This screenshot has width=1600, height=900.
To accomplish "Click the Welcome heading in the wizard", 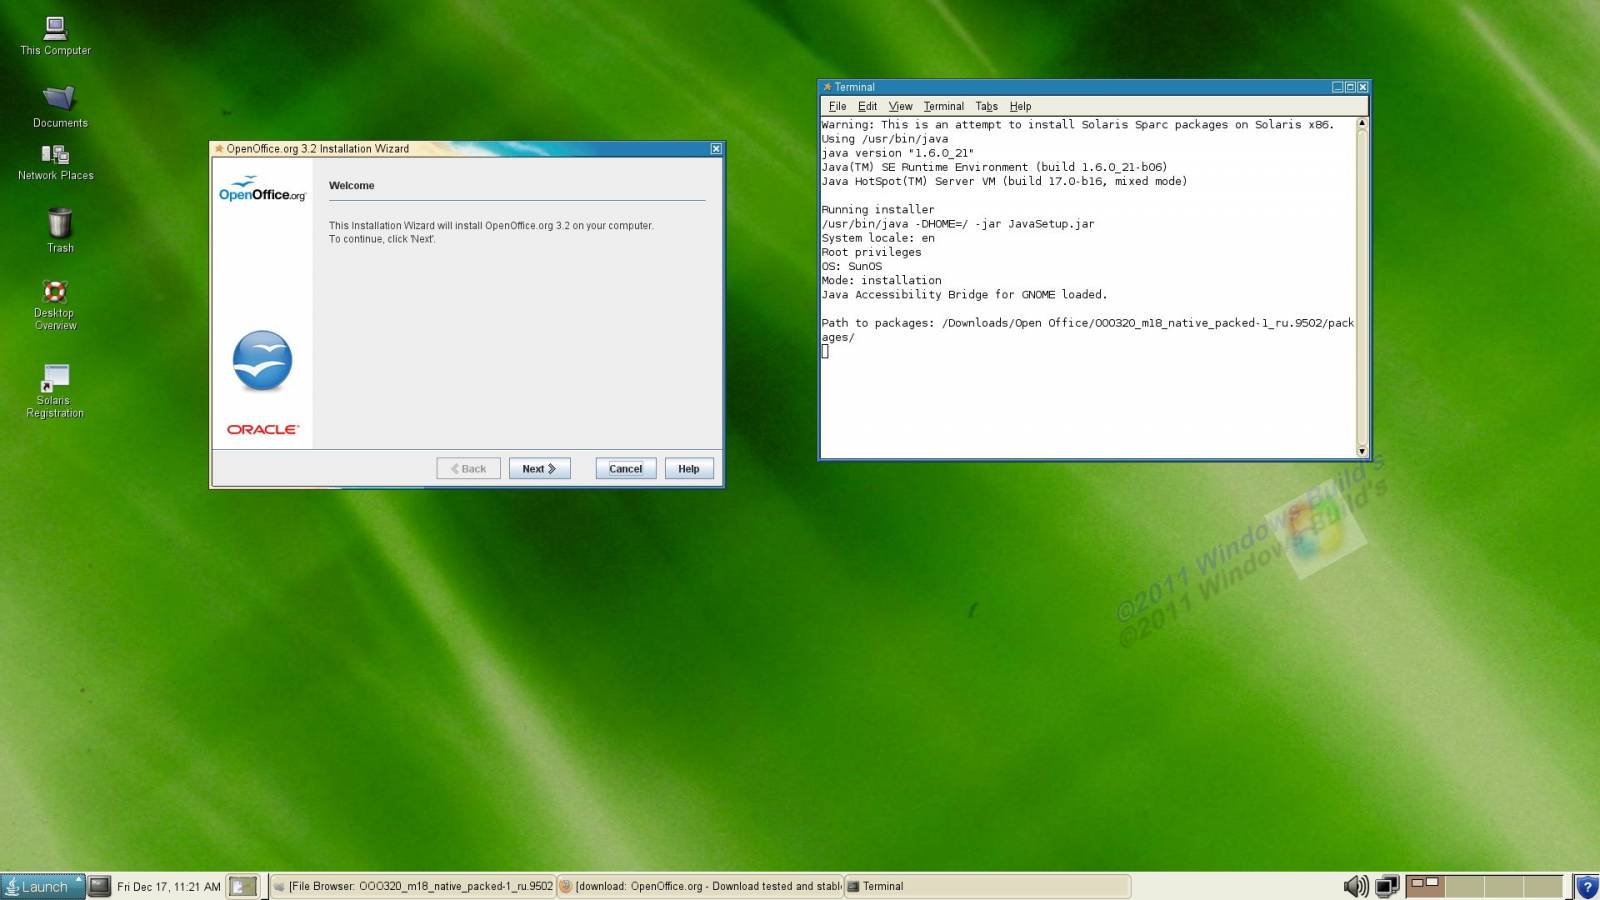I will tap(352, 185).
